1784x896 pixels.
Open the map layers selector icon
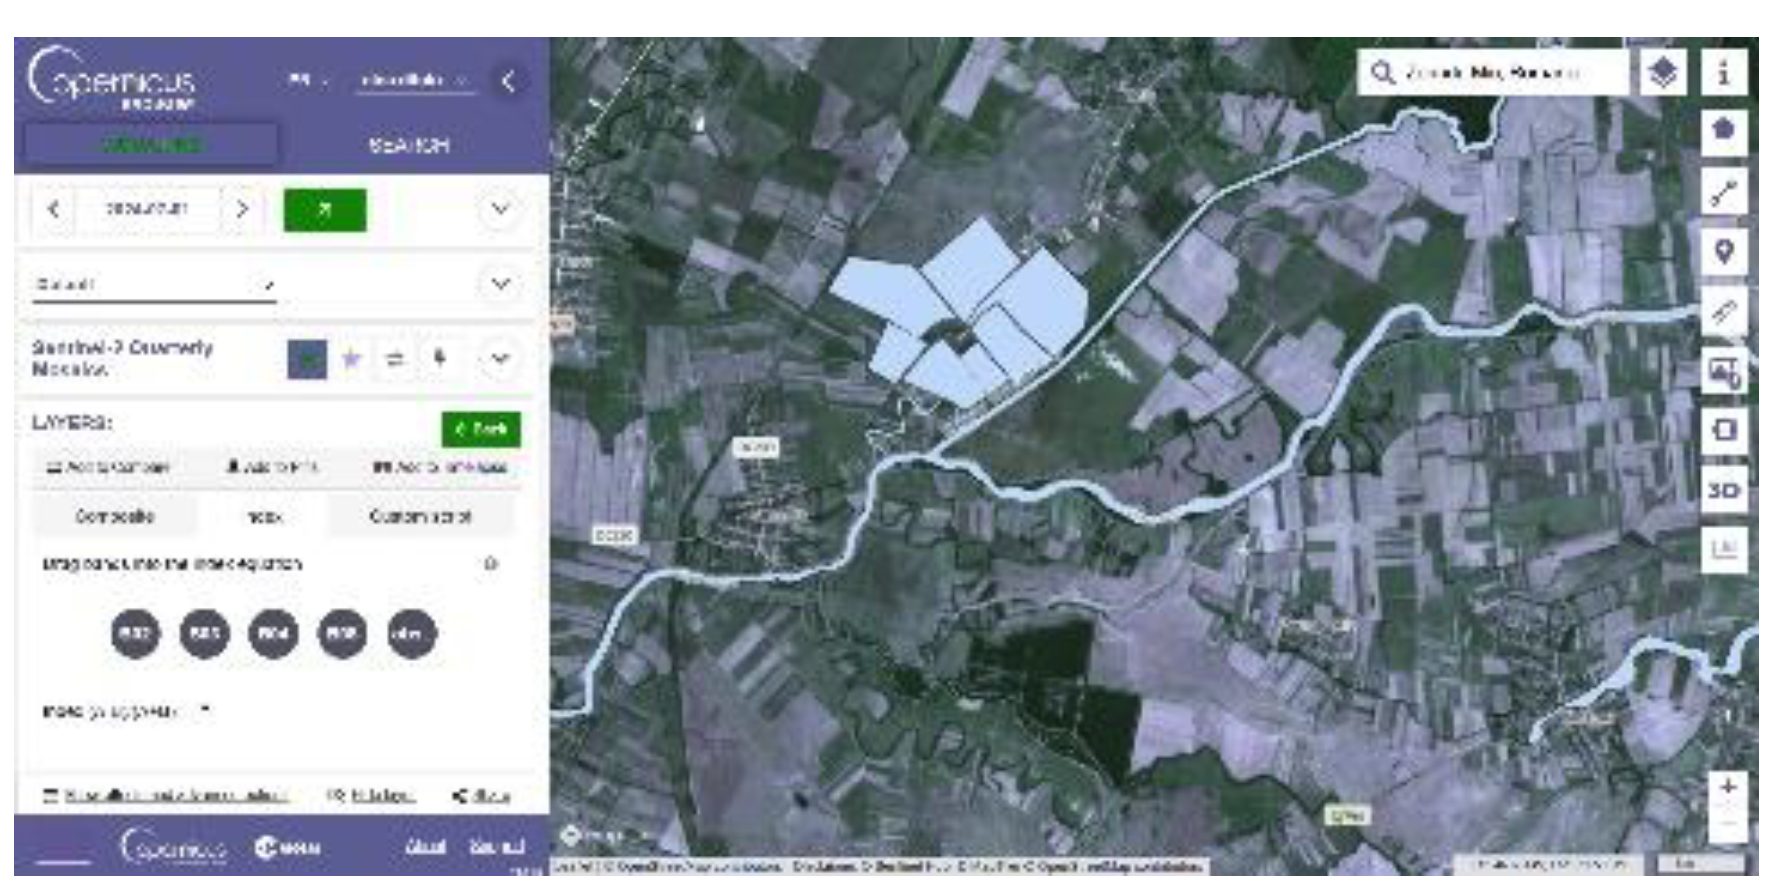click(x=1663, y=73)
